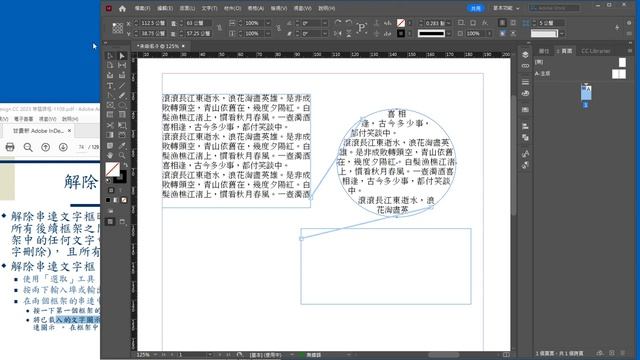The width and height of the screenshot is (640, 360).
Task: Click next page arrow in PDF window
Action: (63, 147)
